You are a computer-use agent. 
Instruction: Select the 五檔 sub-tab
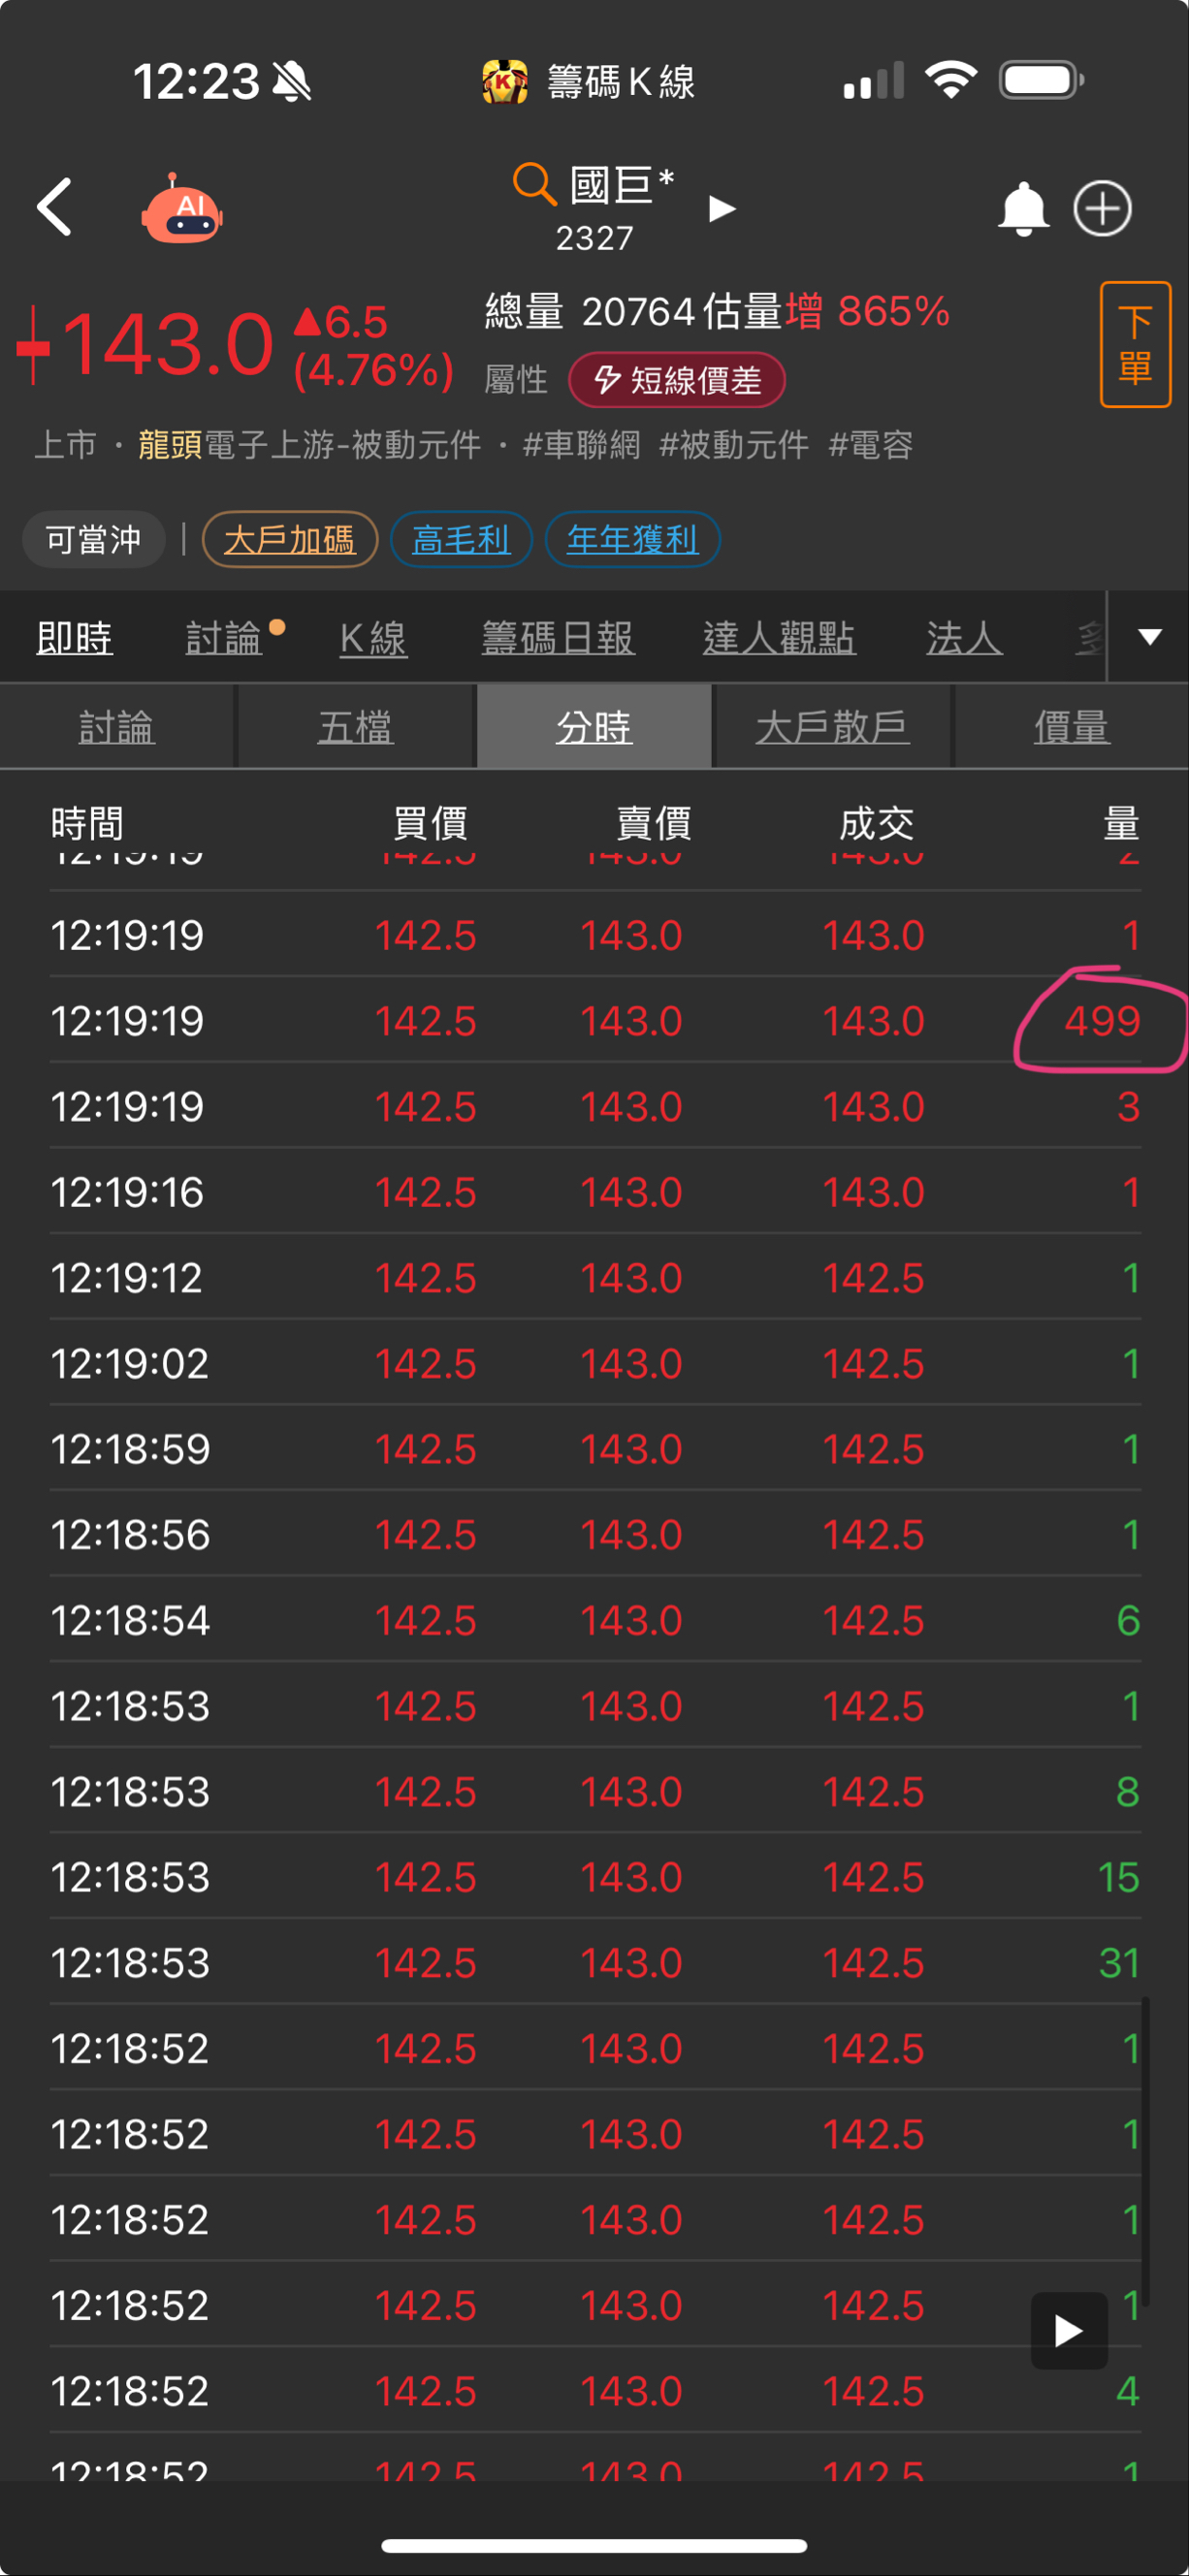(x=355, y=727)
